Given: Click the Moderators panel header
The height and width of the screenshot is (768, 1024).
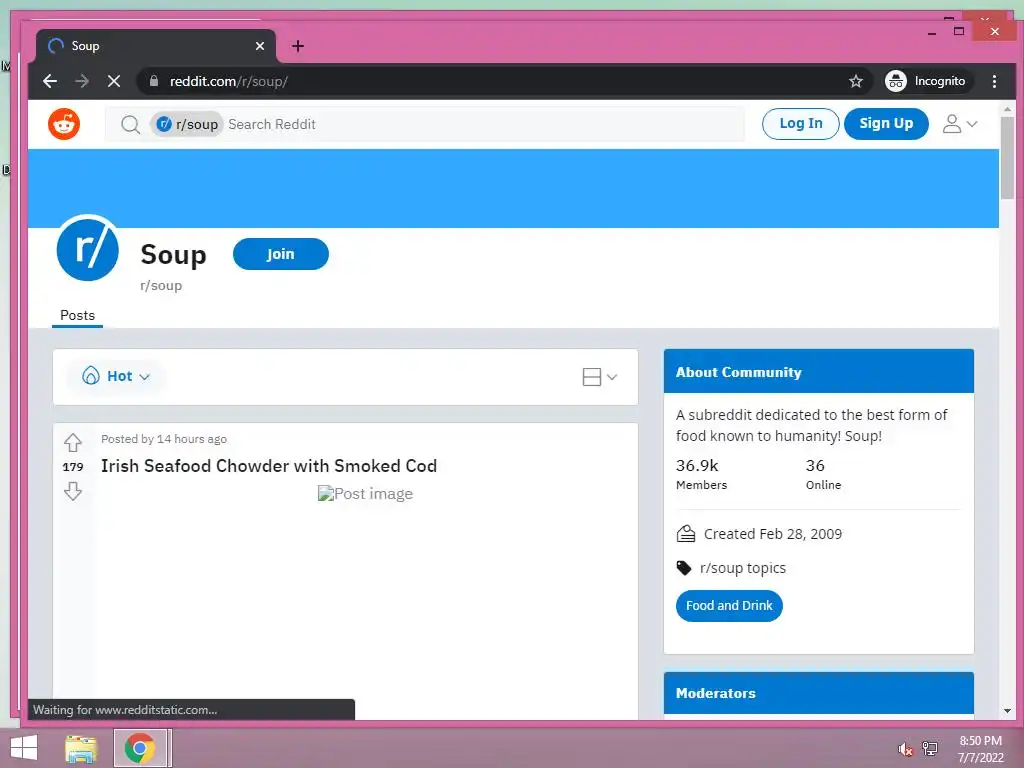Looking at the screenshot, I should coord(818,693).
